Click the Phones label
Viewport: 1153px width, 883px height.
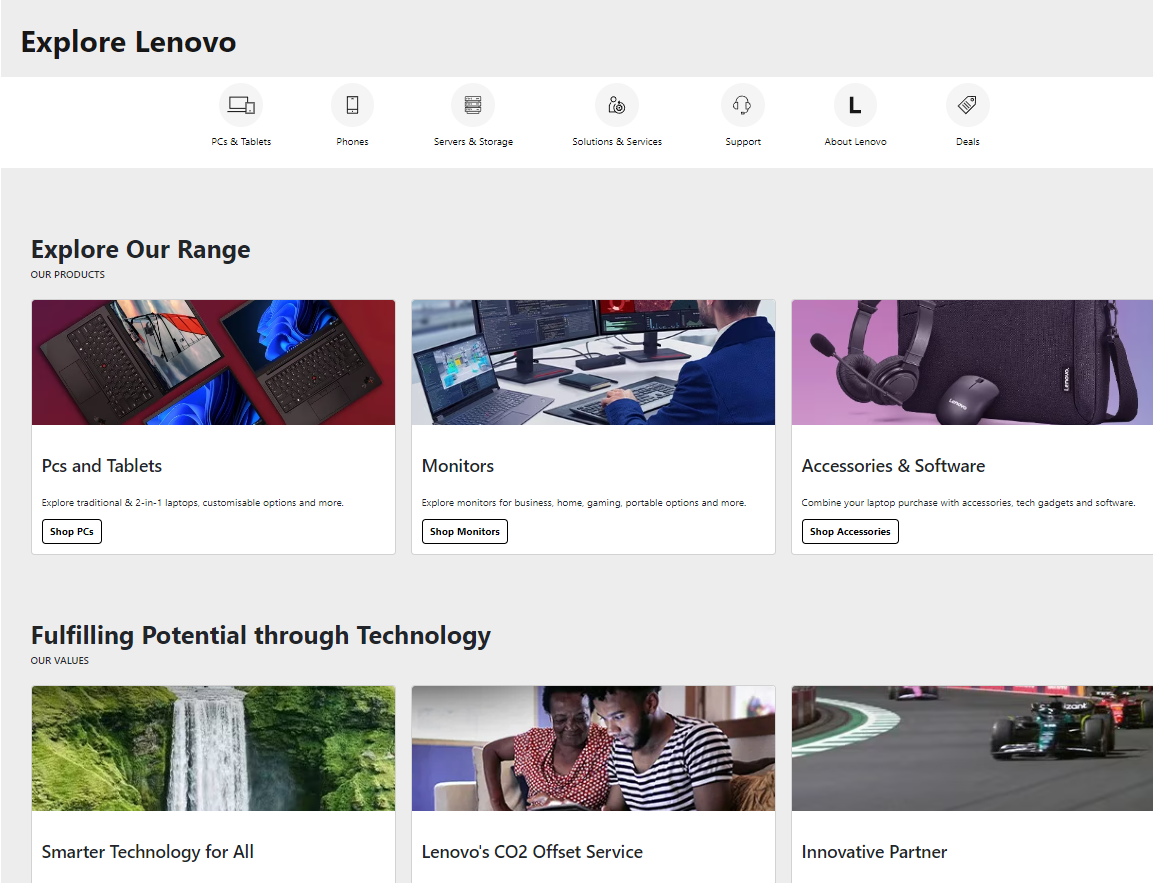point(352,142)
